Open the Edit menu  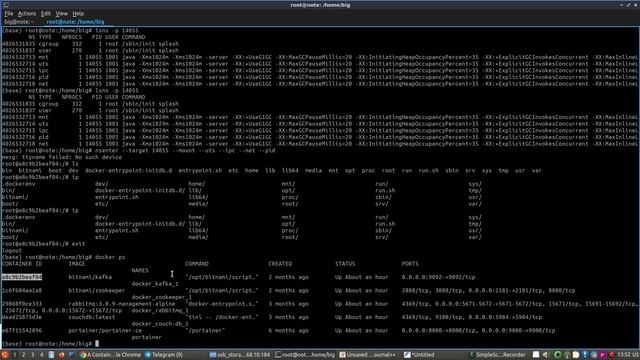pyautogui.click(x=45, y=13)
